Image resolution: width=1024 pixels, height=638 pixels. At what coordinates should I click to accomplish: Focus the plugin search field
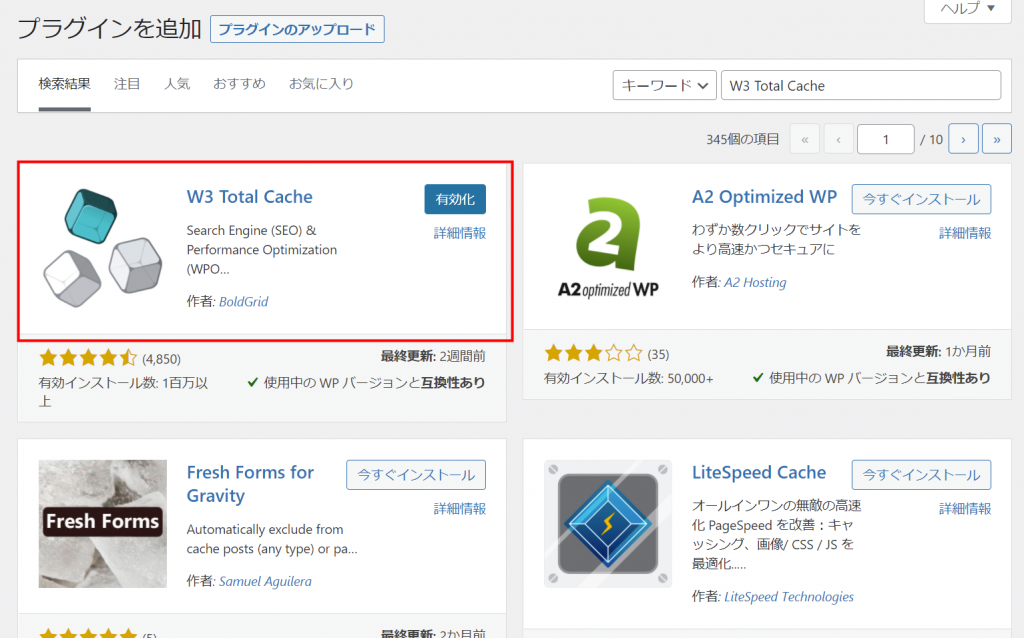(861, 86)
